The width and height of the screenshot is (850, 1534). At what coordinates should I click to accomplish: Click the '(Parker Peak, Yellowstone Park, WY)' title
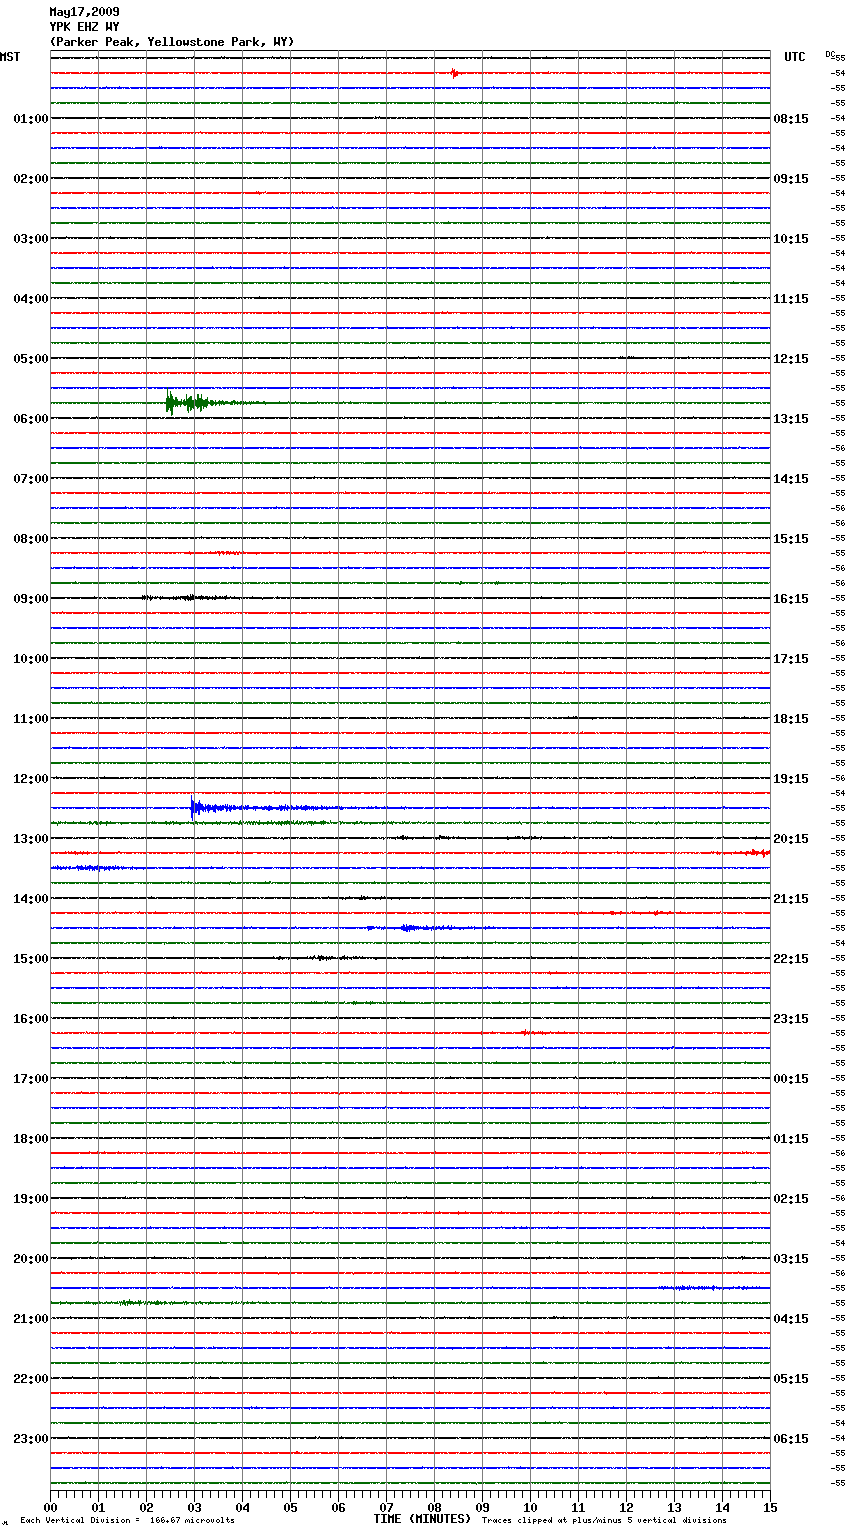pos(172,42)
